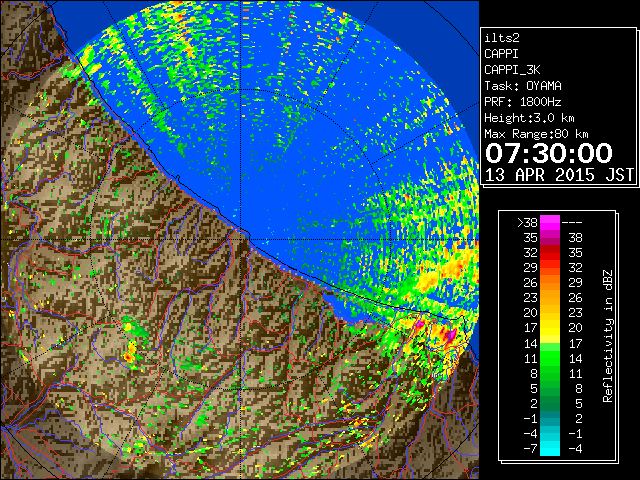Click the isolated yellow-red echo inland southwest
The image size is (640, 480).
tap(130, 353)
